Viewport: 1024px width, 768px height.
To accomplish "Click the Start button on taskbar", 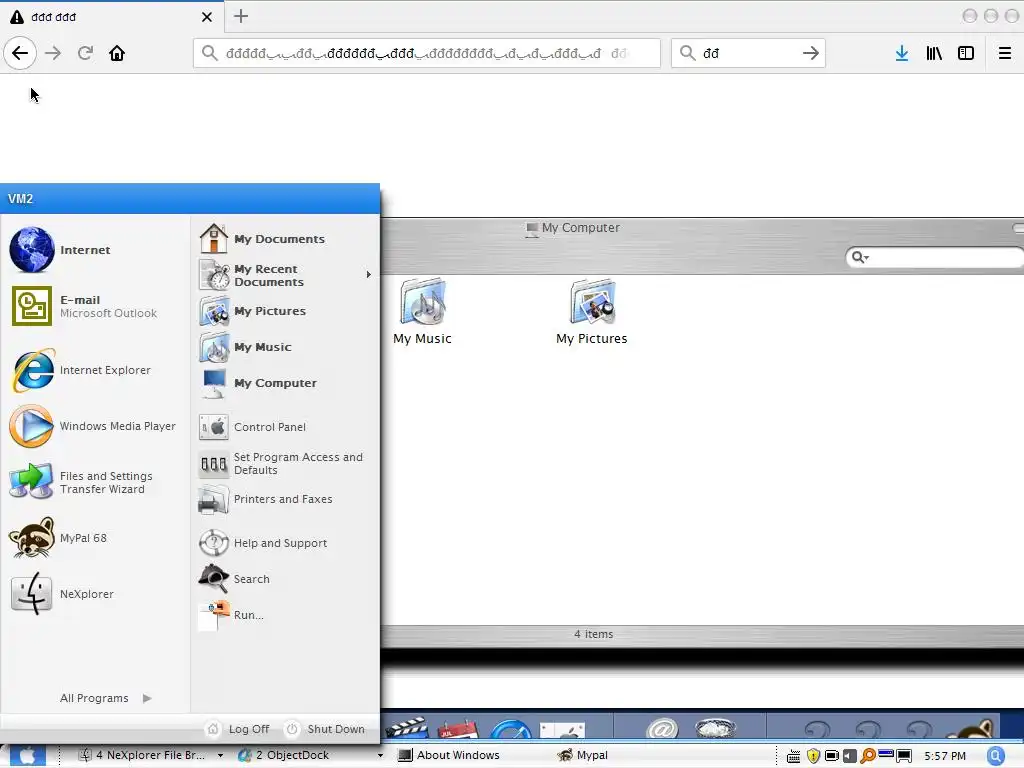I will tap(27, 756).
